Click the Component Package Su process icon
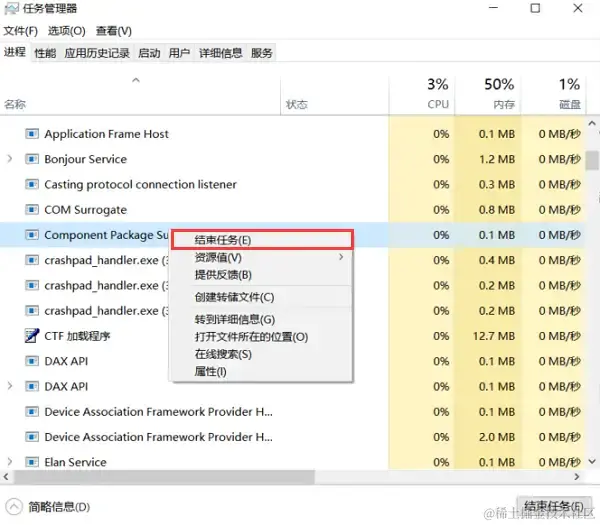Screen dimensions: 600x525 32,235
